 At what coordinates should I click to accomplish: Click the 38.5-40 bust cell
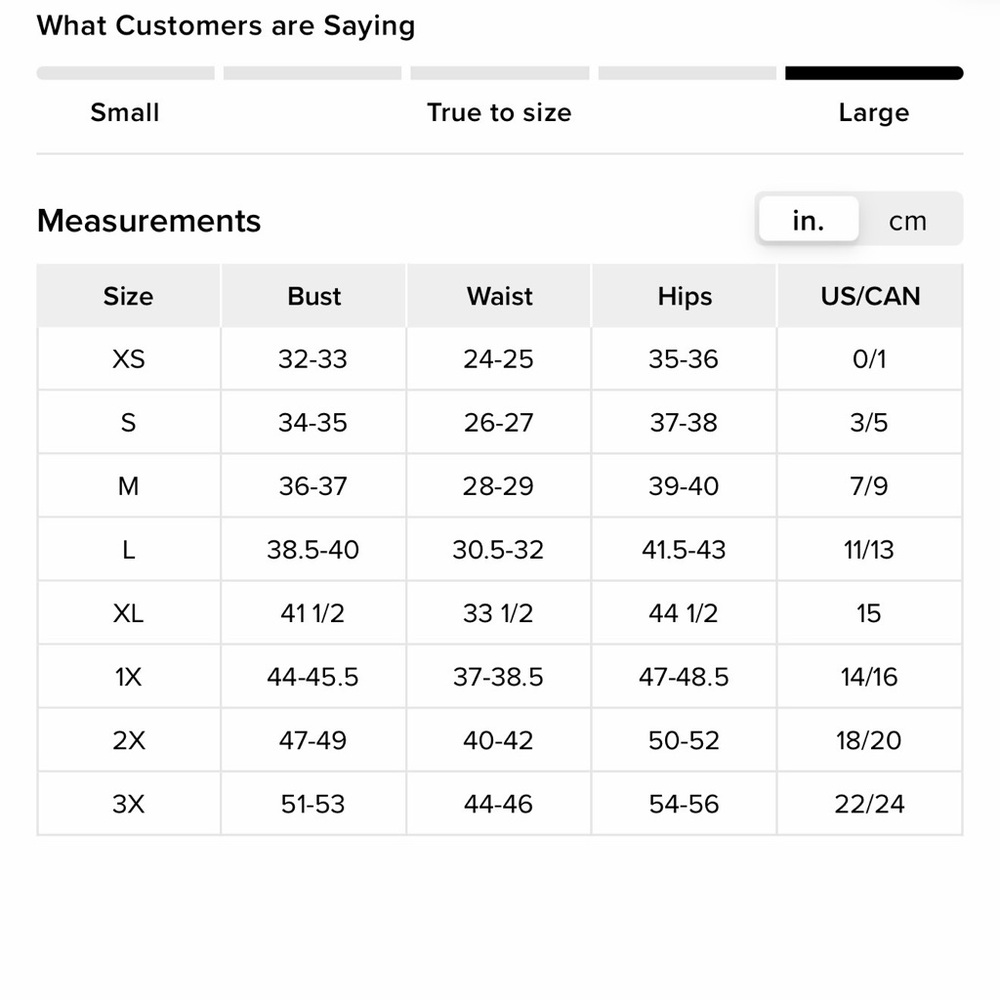313,550
